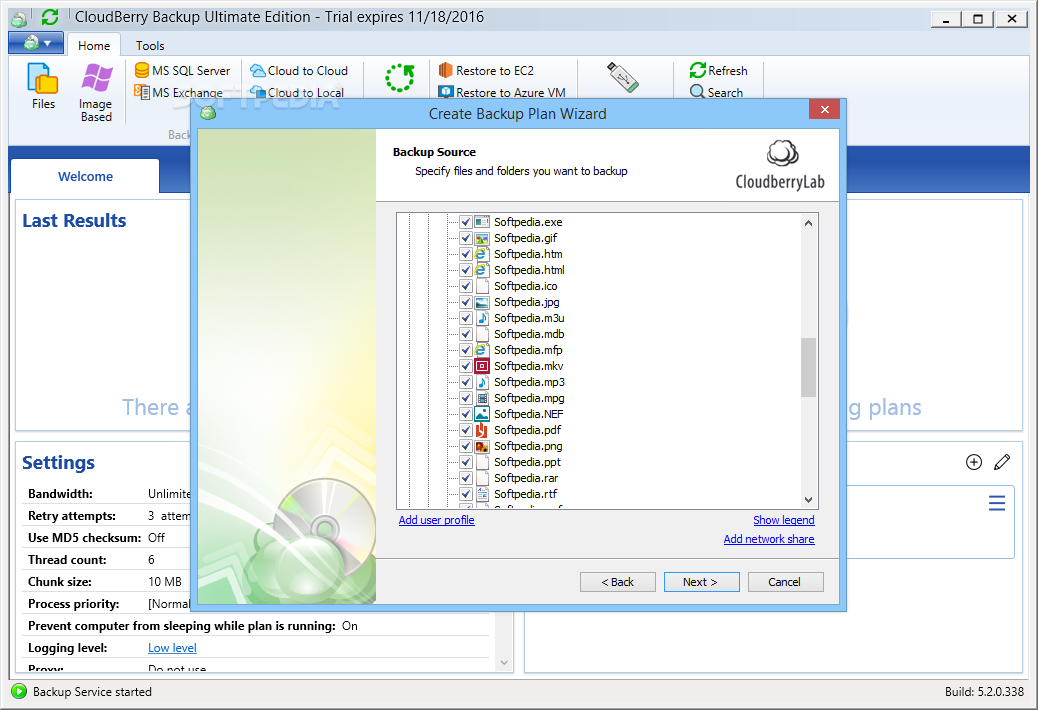Image resolution: width=1038 pixels, height=710 pixels.
Task: Click the Add user profile link
Action: [436, 520]
